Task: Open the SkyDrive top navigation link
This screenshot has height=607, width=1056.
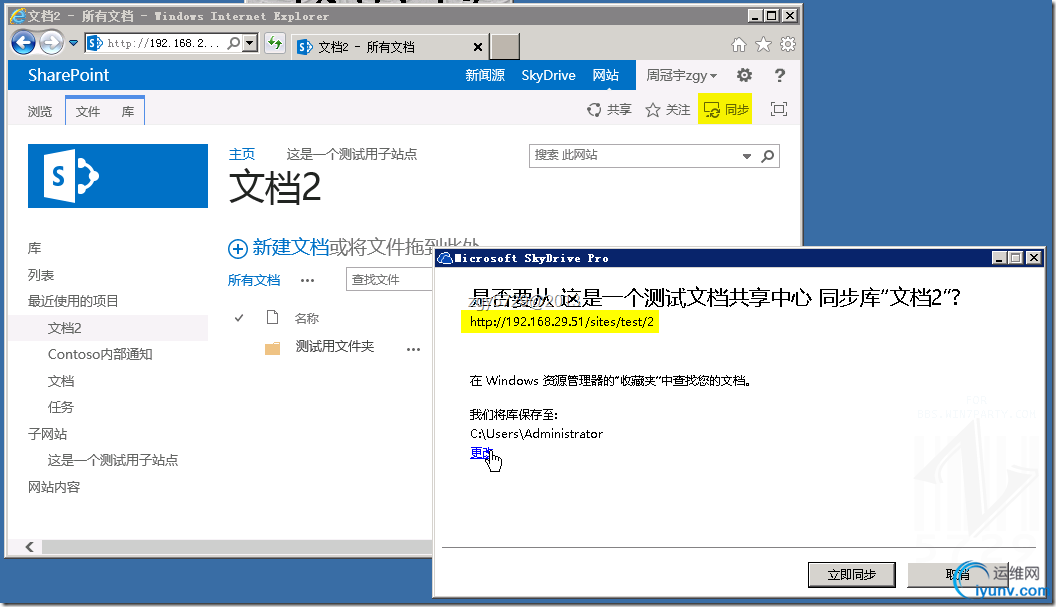Action: coord(548,75)
